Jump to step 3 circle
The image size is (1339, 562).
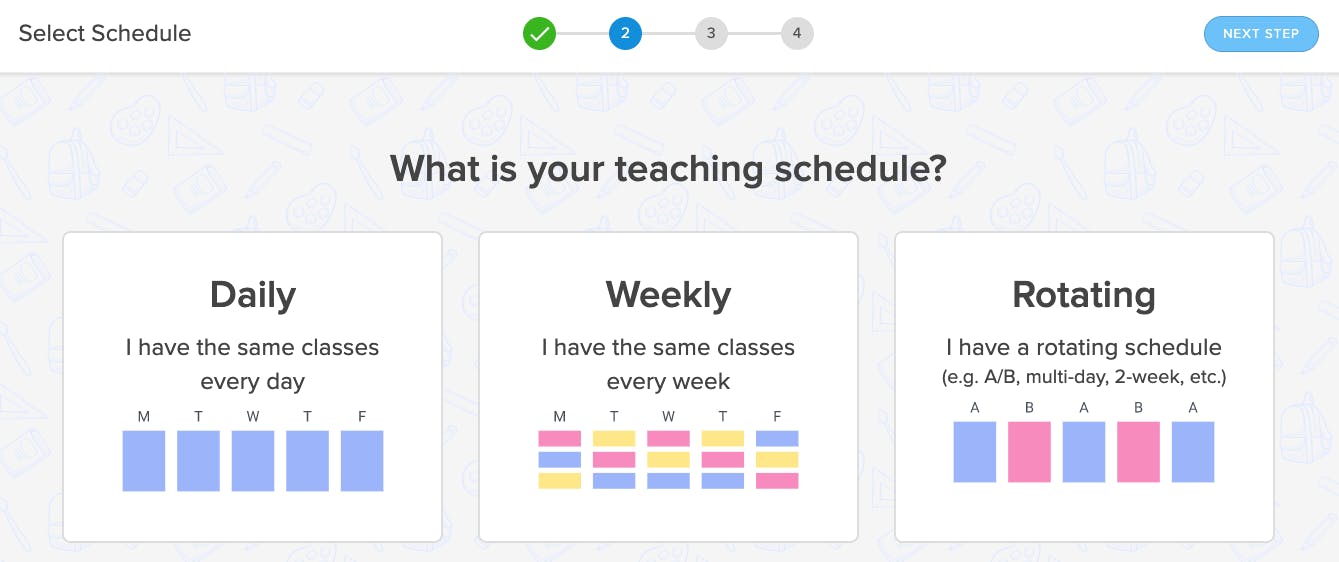click(x=711, y=34)
